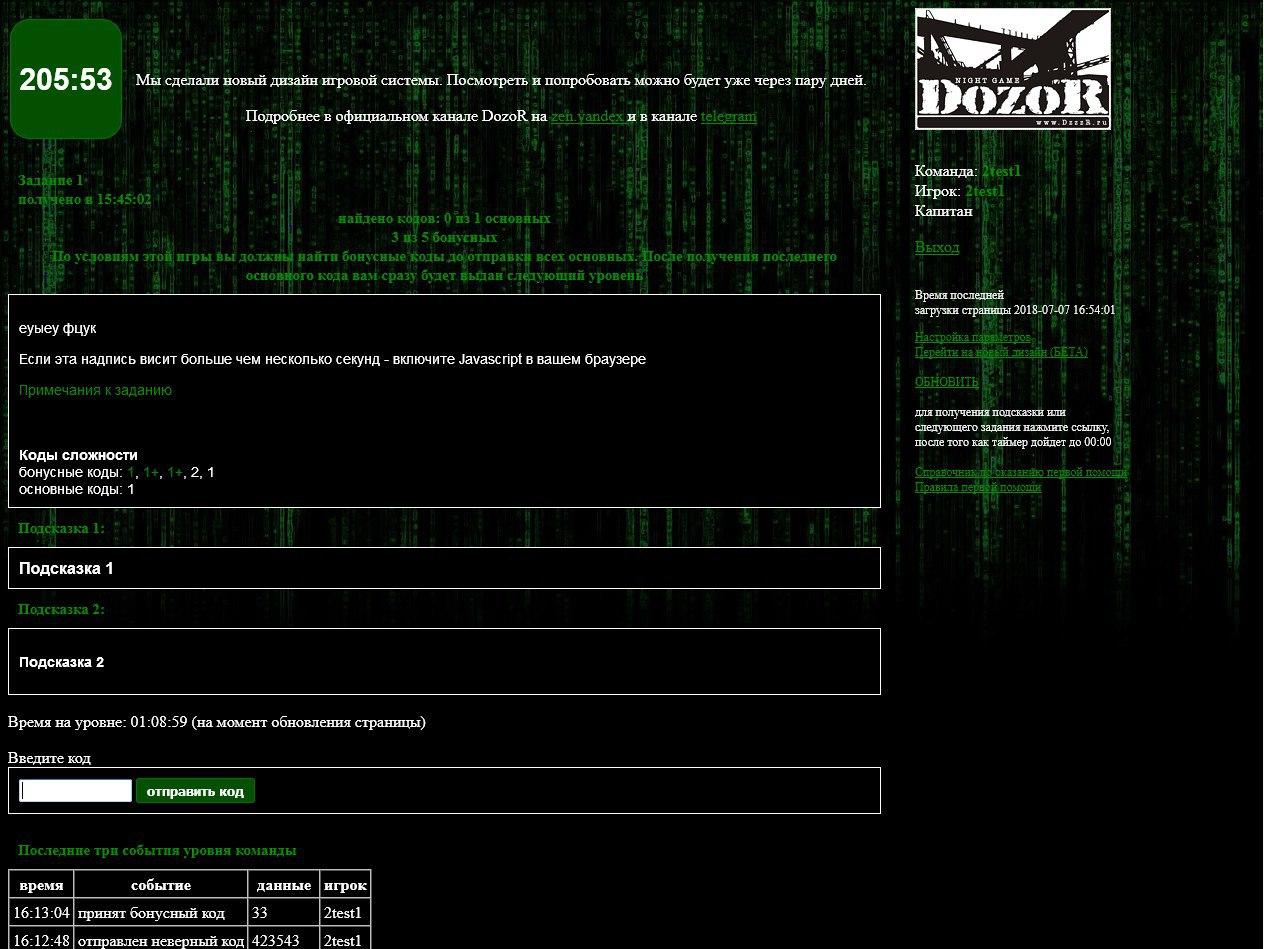The width and height of the screenshot is (1264, 949).
Task: Click the Подсказка 1 hint box
Action: (444, 568)
